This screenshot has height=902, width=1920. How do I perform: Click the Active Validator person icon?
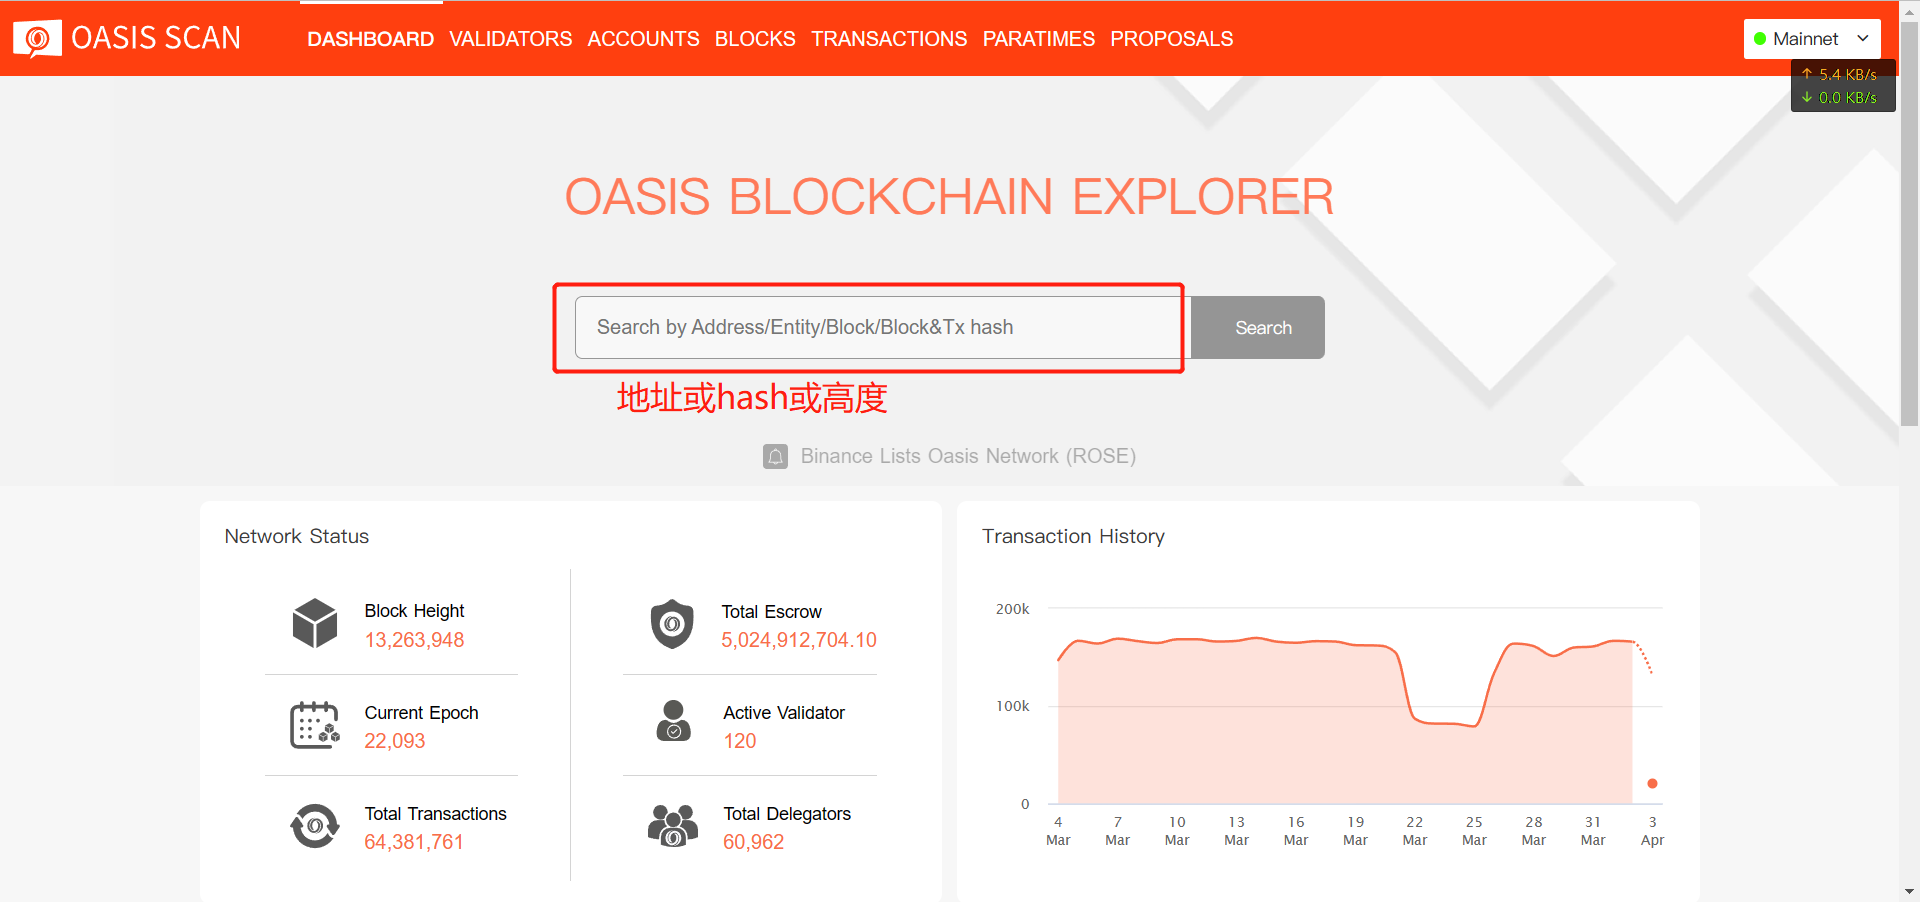(673, 720)
